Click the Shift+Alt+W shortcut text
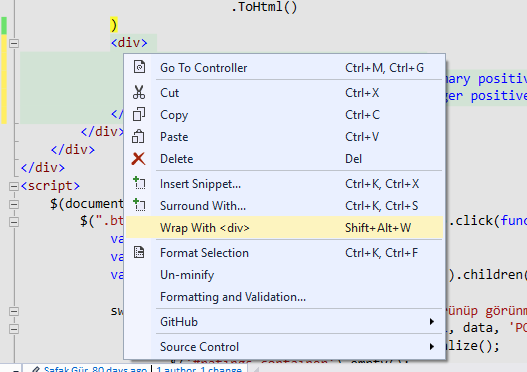527x372 pixels. [378, 228]
